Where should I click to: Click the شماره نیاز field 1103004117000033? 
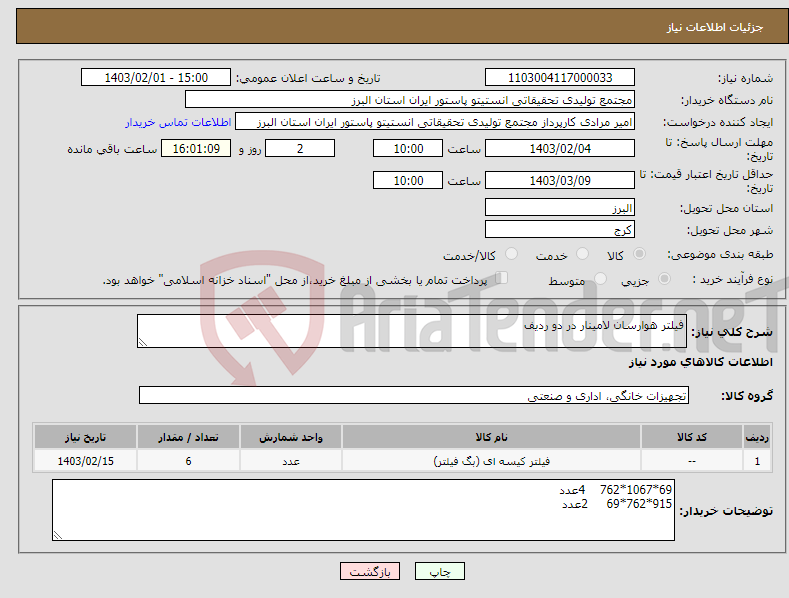[560, 78]
